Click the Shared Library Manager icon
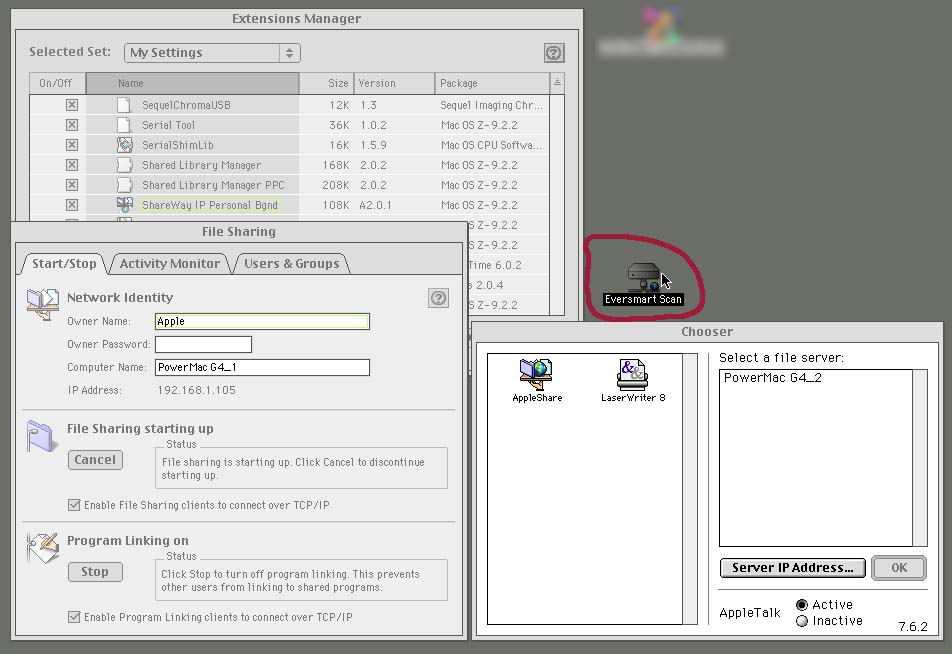The image size is (952, 654). [124, 165]
